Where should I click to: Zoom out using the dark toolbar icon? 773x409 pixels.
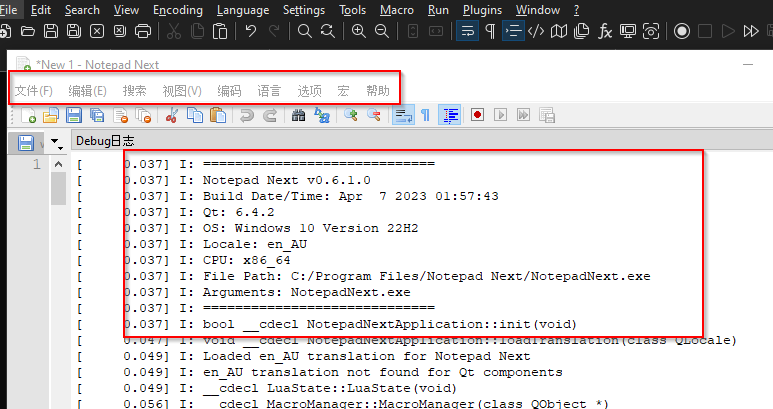click(382, 32)
